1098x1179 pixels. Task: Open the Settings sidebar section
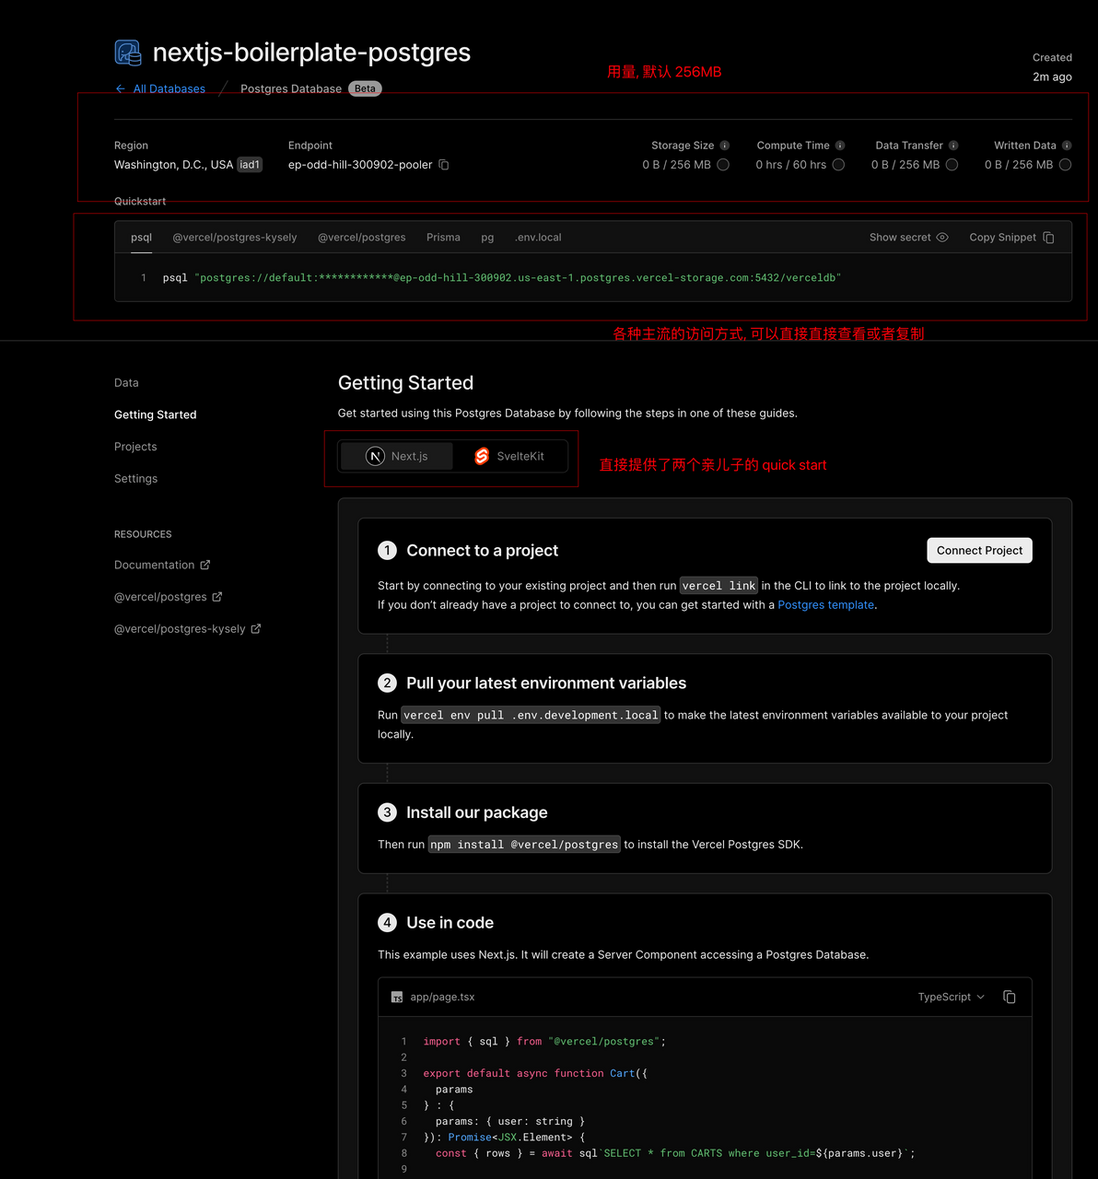(136, 478)
